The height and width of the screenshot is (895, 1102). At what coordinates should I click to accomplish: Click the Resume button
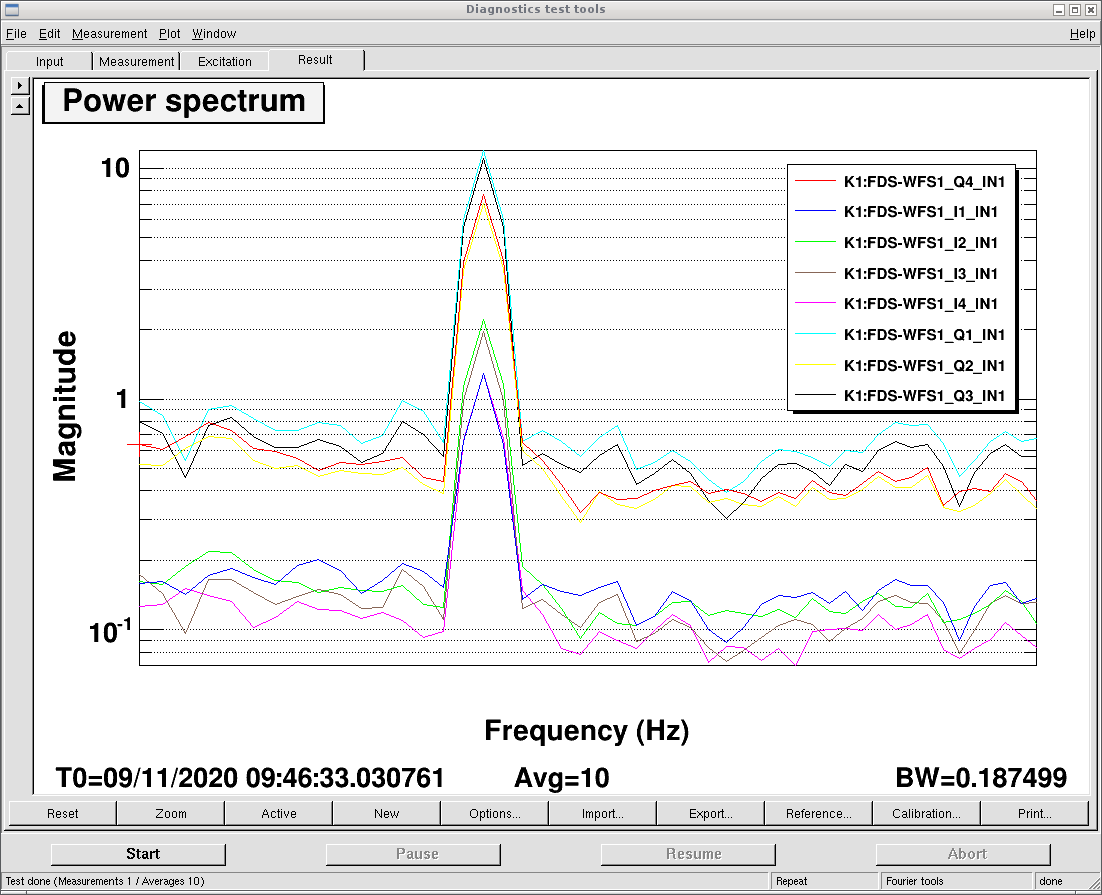tap(688, 854)
